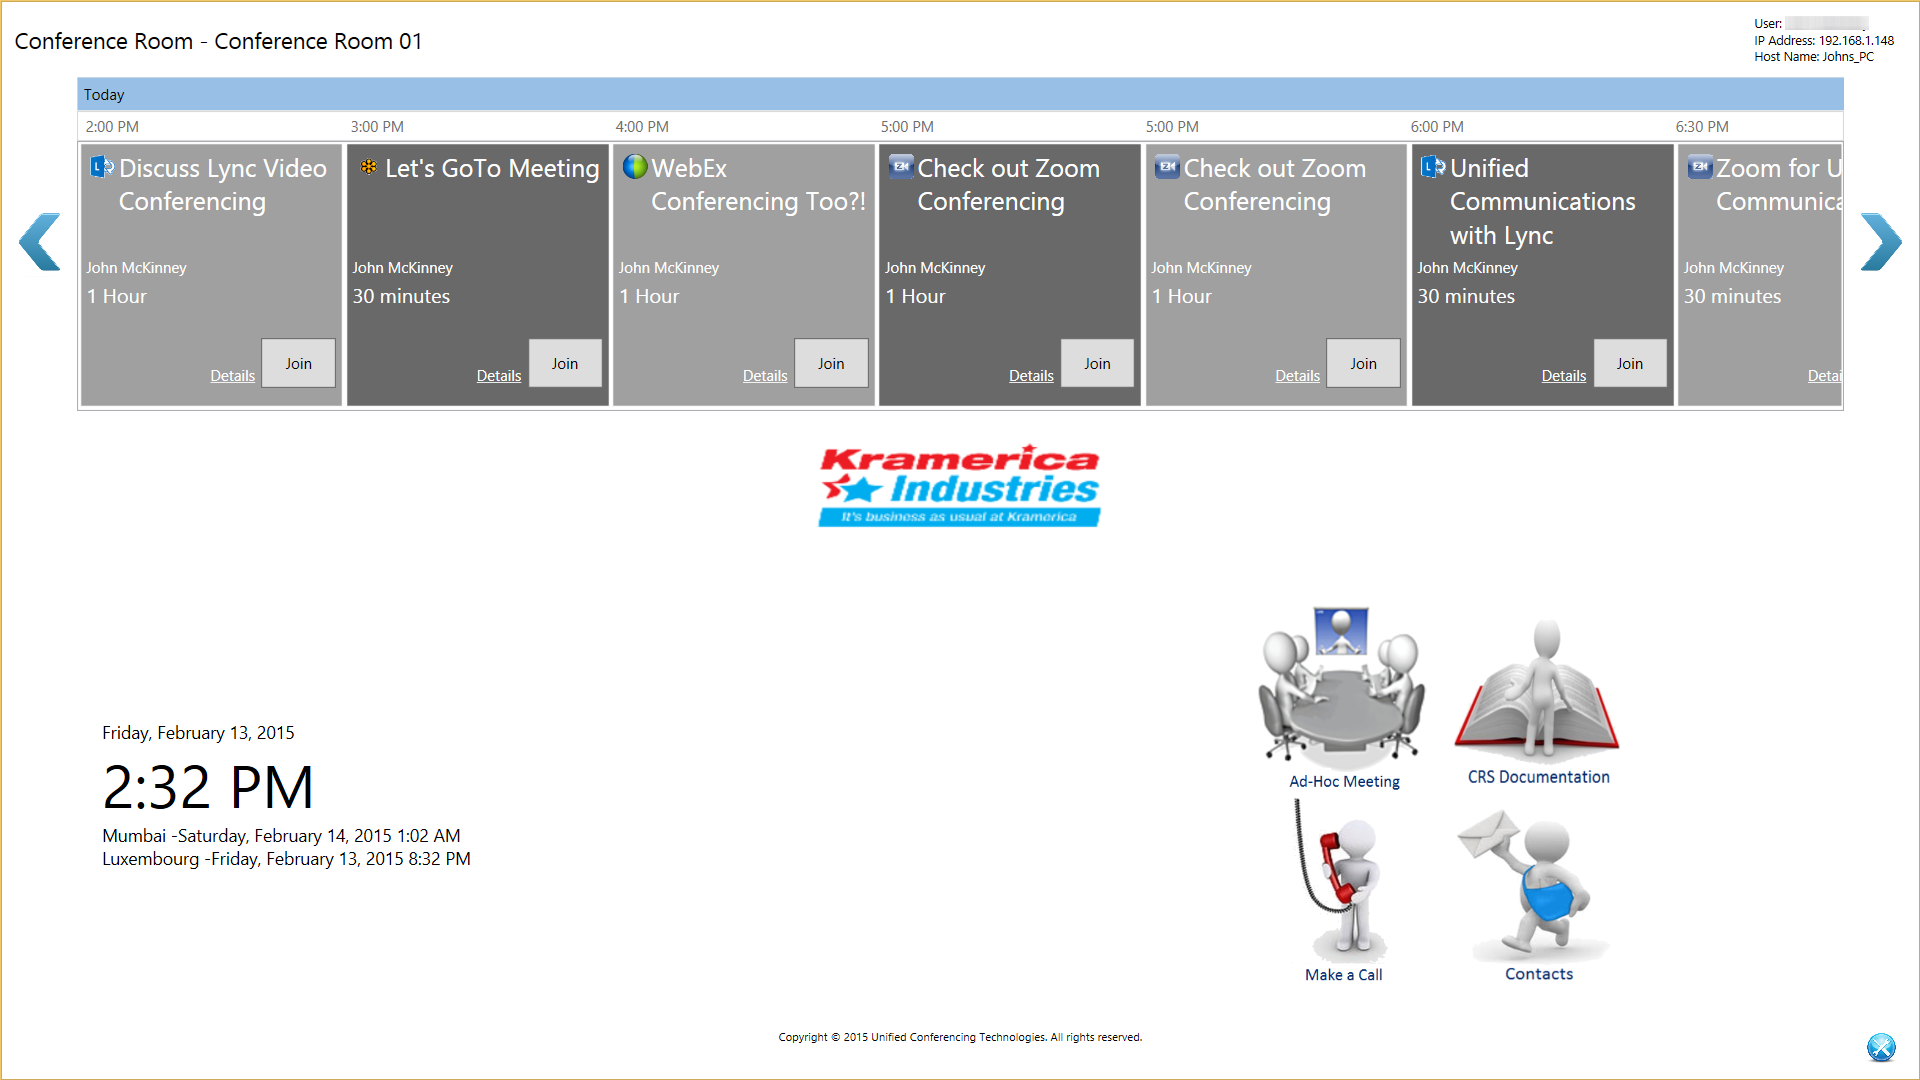
Task: Open Details for dark Check out Zoom card
Action: (1031, 376)
